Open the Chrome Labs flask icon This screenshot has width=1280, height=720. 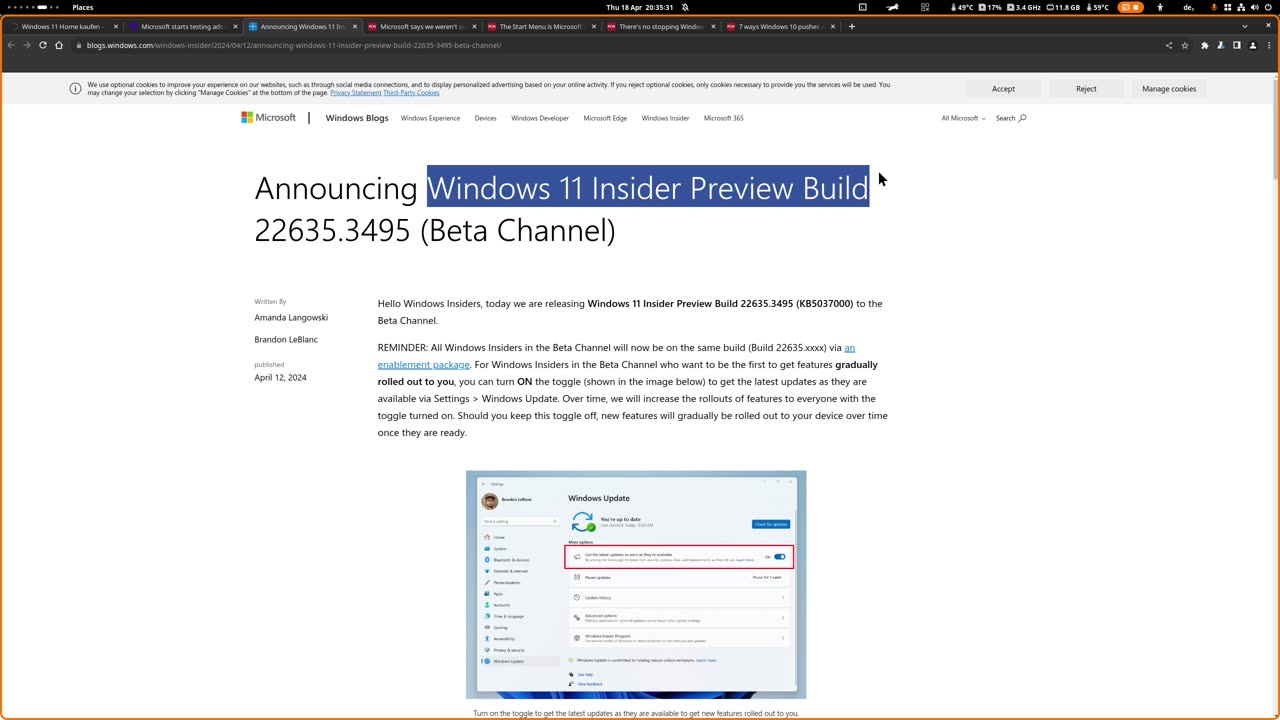tap(1220, 45)
